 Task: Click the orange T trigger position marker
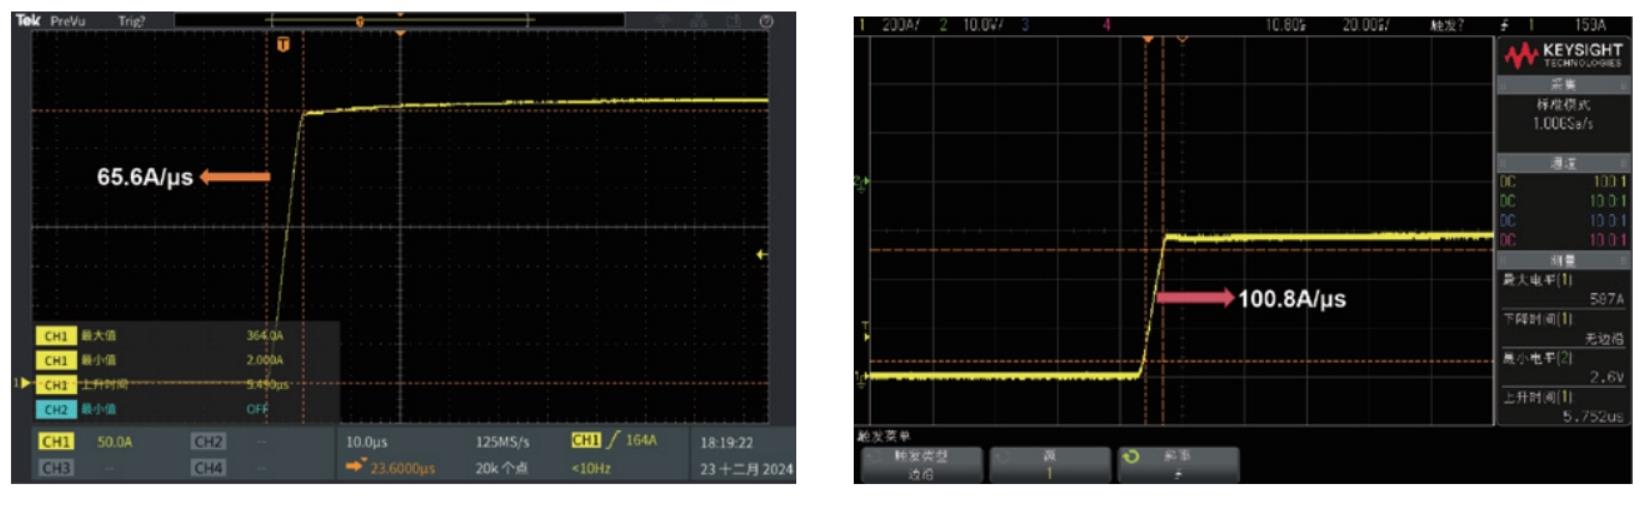[x=283, y=44]
